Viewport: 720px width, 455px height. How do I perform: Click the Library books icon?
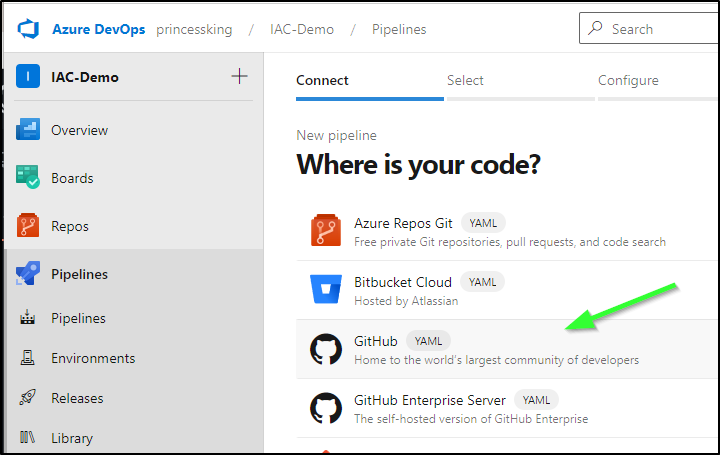(28, 437)
